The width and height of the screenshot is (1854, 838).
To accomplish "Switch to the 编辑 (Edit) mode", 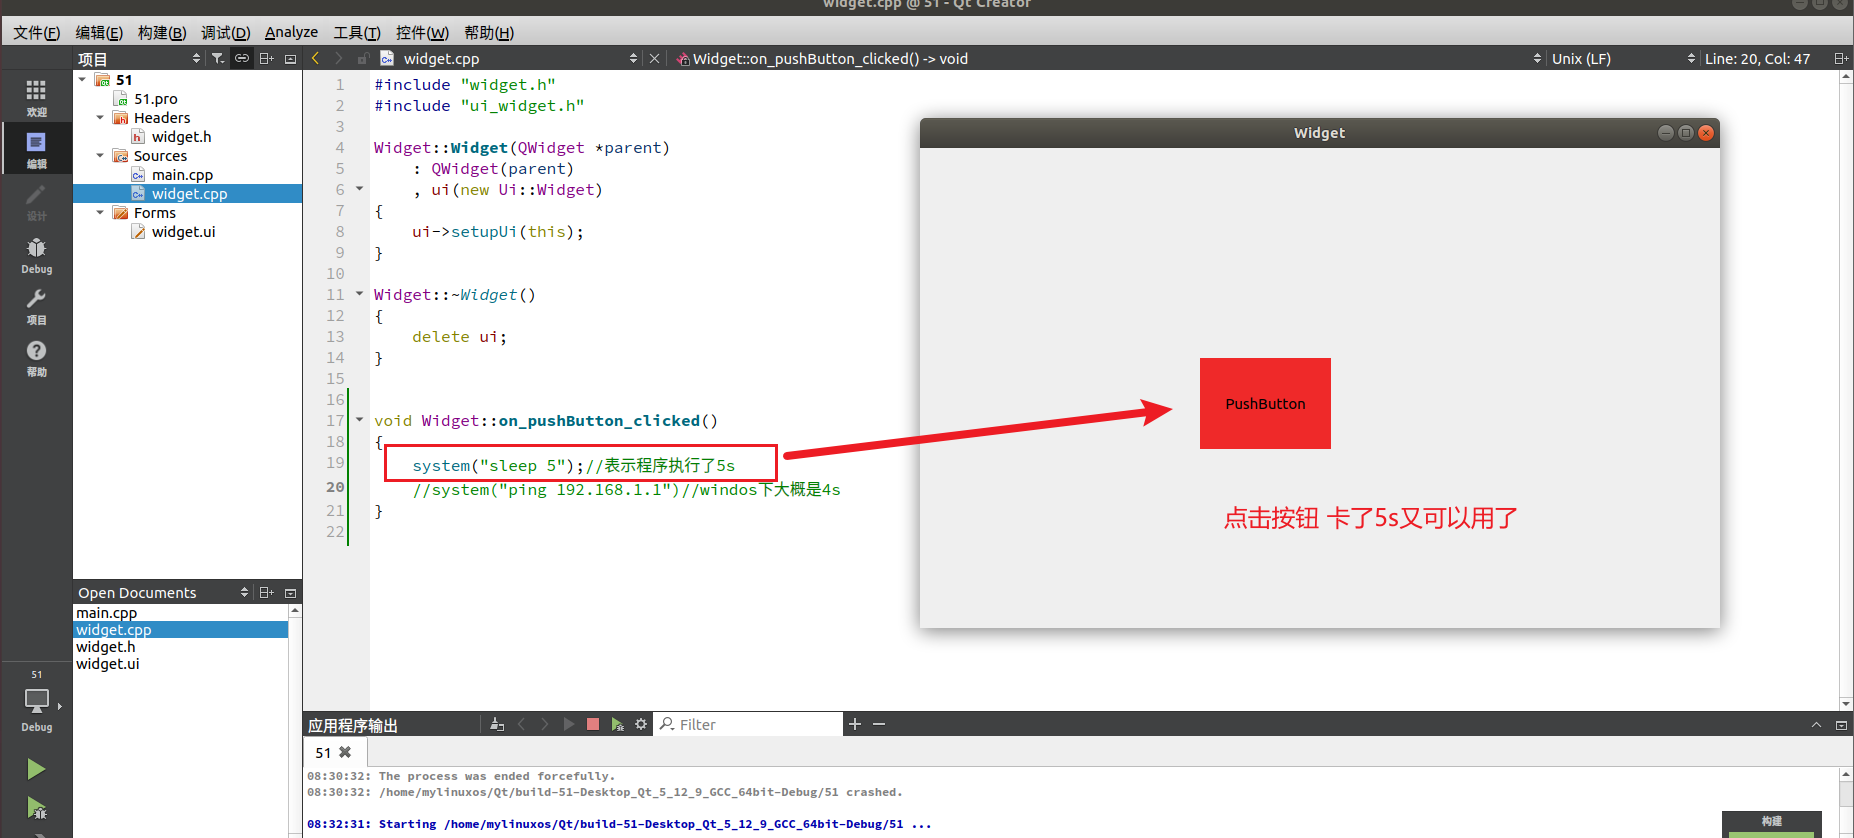I will [36, 150].
